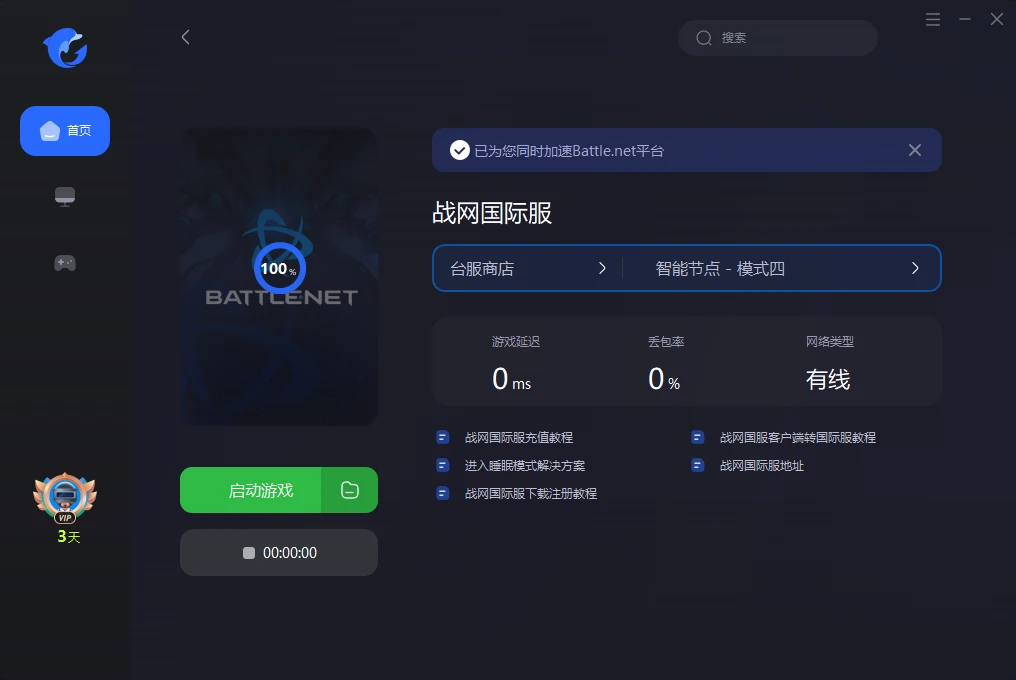Viewport: 1016px width, 680px height.
Task: Click the 100% acceleration progress ring
Action: (x=278, y=268)
